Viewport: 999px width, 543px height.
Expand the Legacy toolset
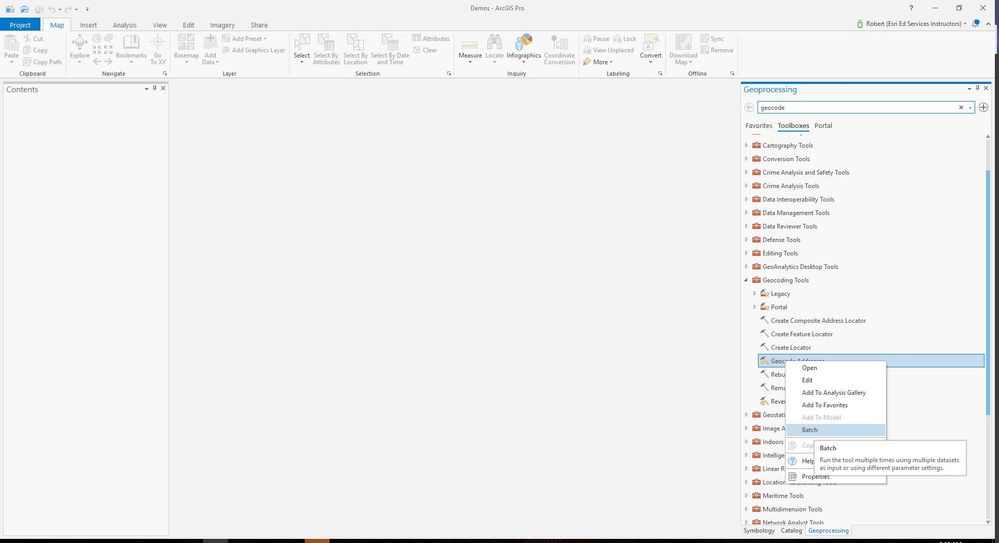tap(754, 294)
